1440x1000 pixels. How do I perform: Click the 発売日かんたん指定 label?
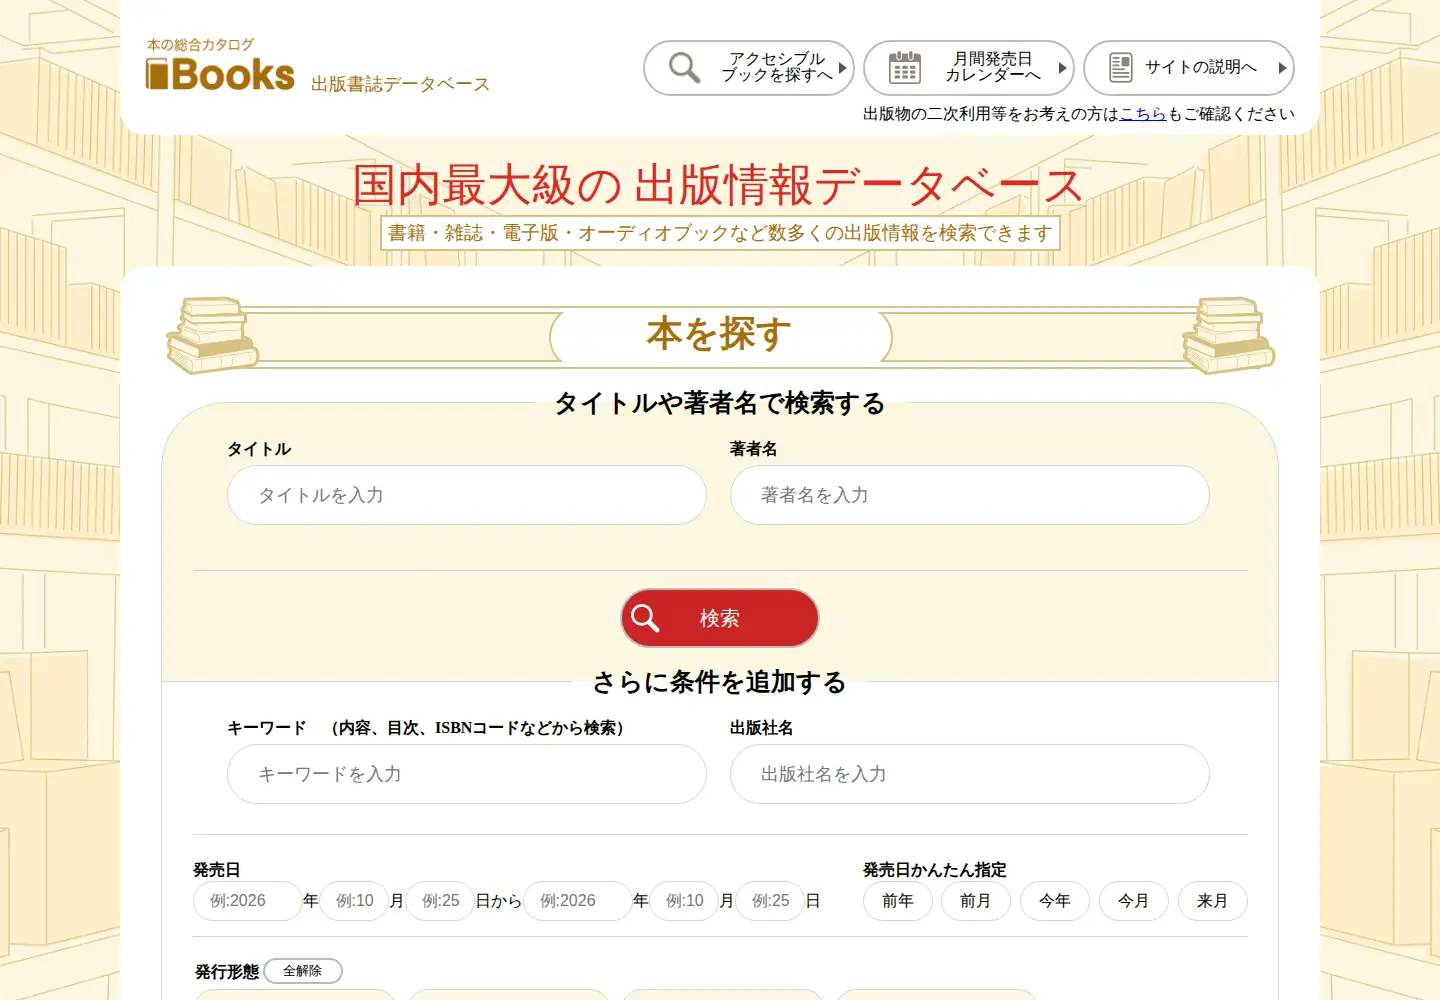click(x=935, y=870)
